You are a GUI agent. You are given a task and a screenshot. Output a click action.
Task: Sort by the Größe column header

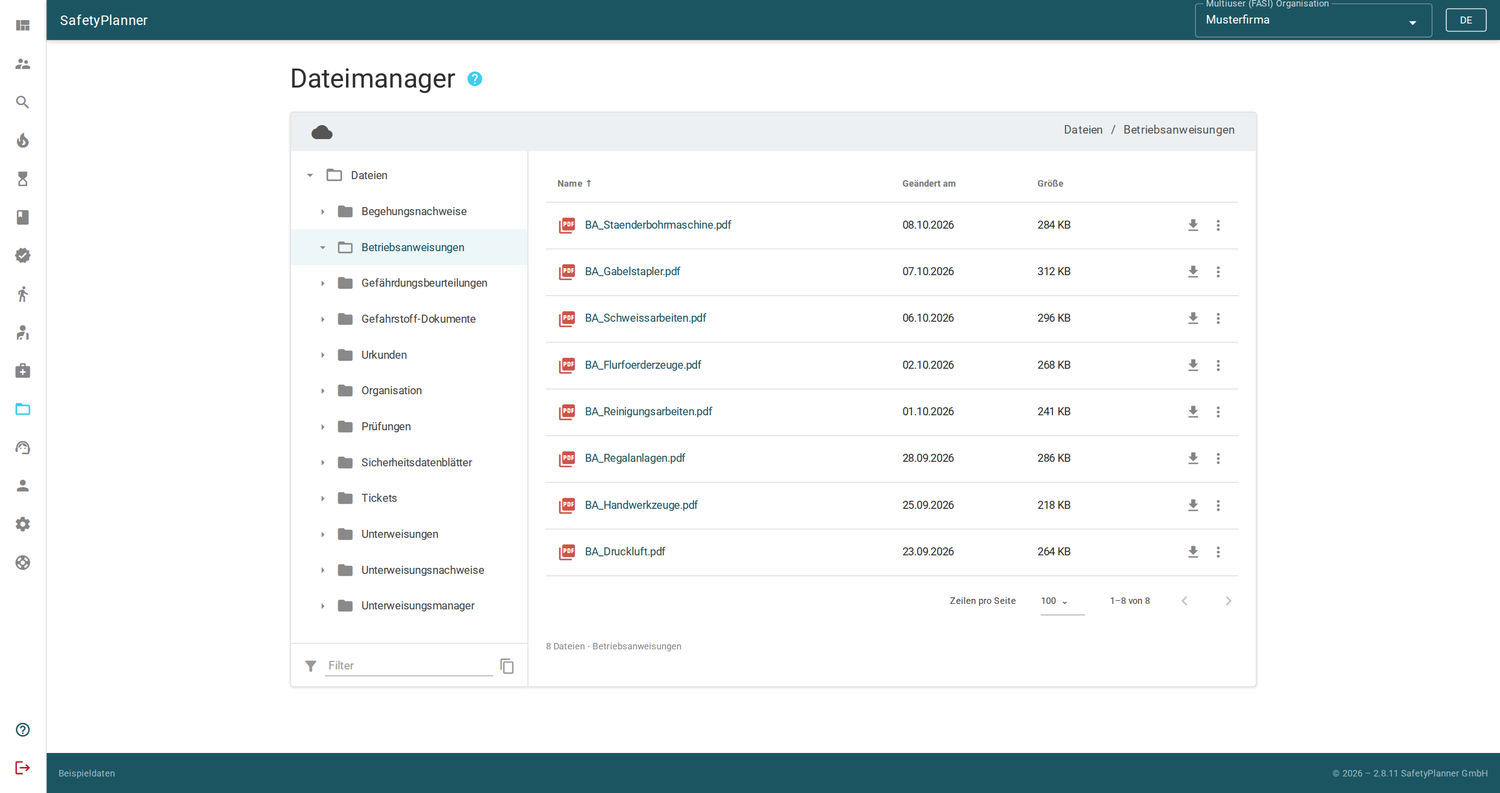click(x=1050, y=183)
